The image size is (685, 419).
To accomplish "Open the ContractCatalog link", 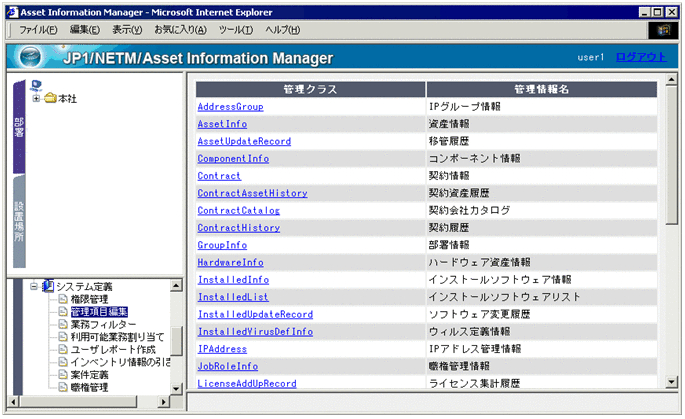I will pyautogui.click(x=239, y=211).
